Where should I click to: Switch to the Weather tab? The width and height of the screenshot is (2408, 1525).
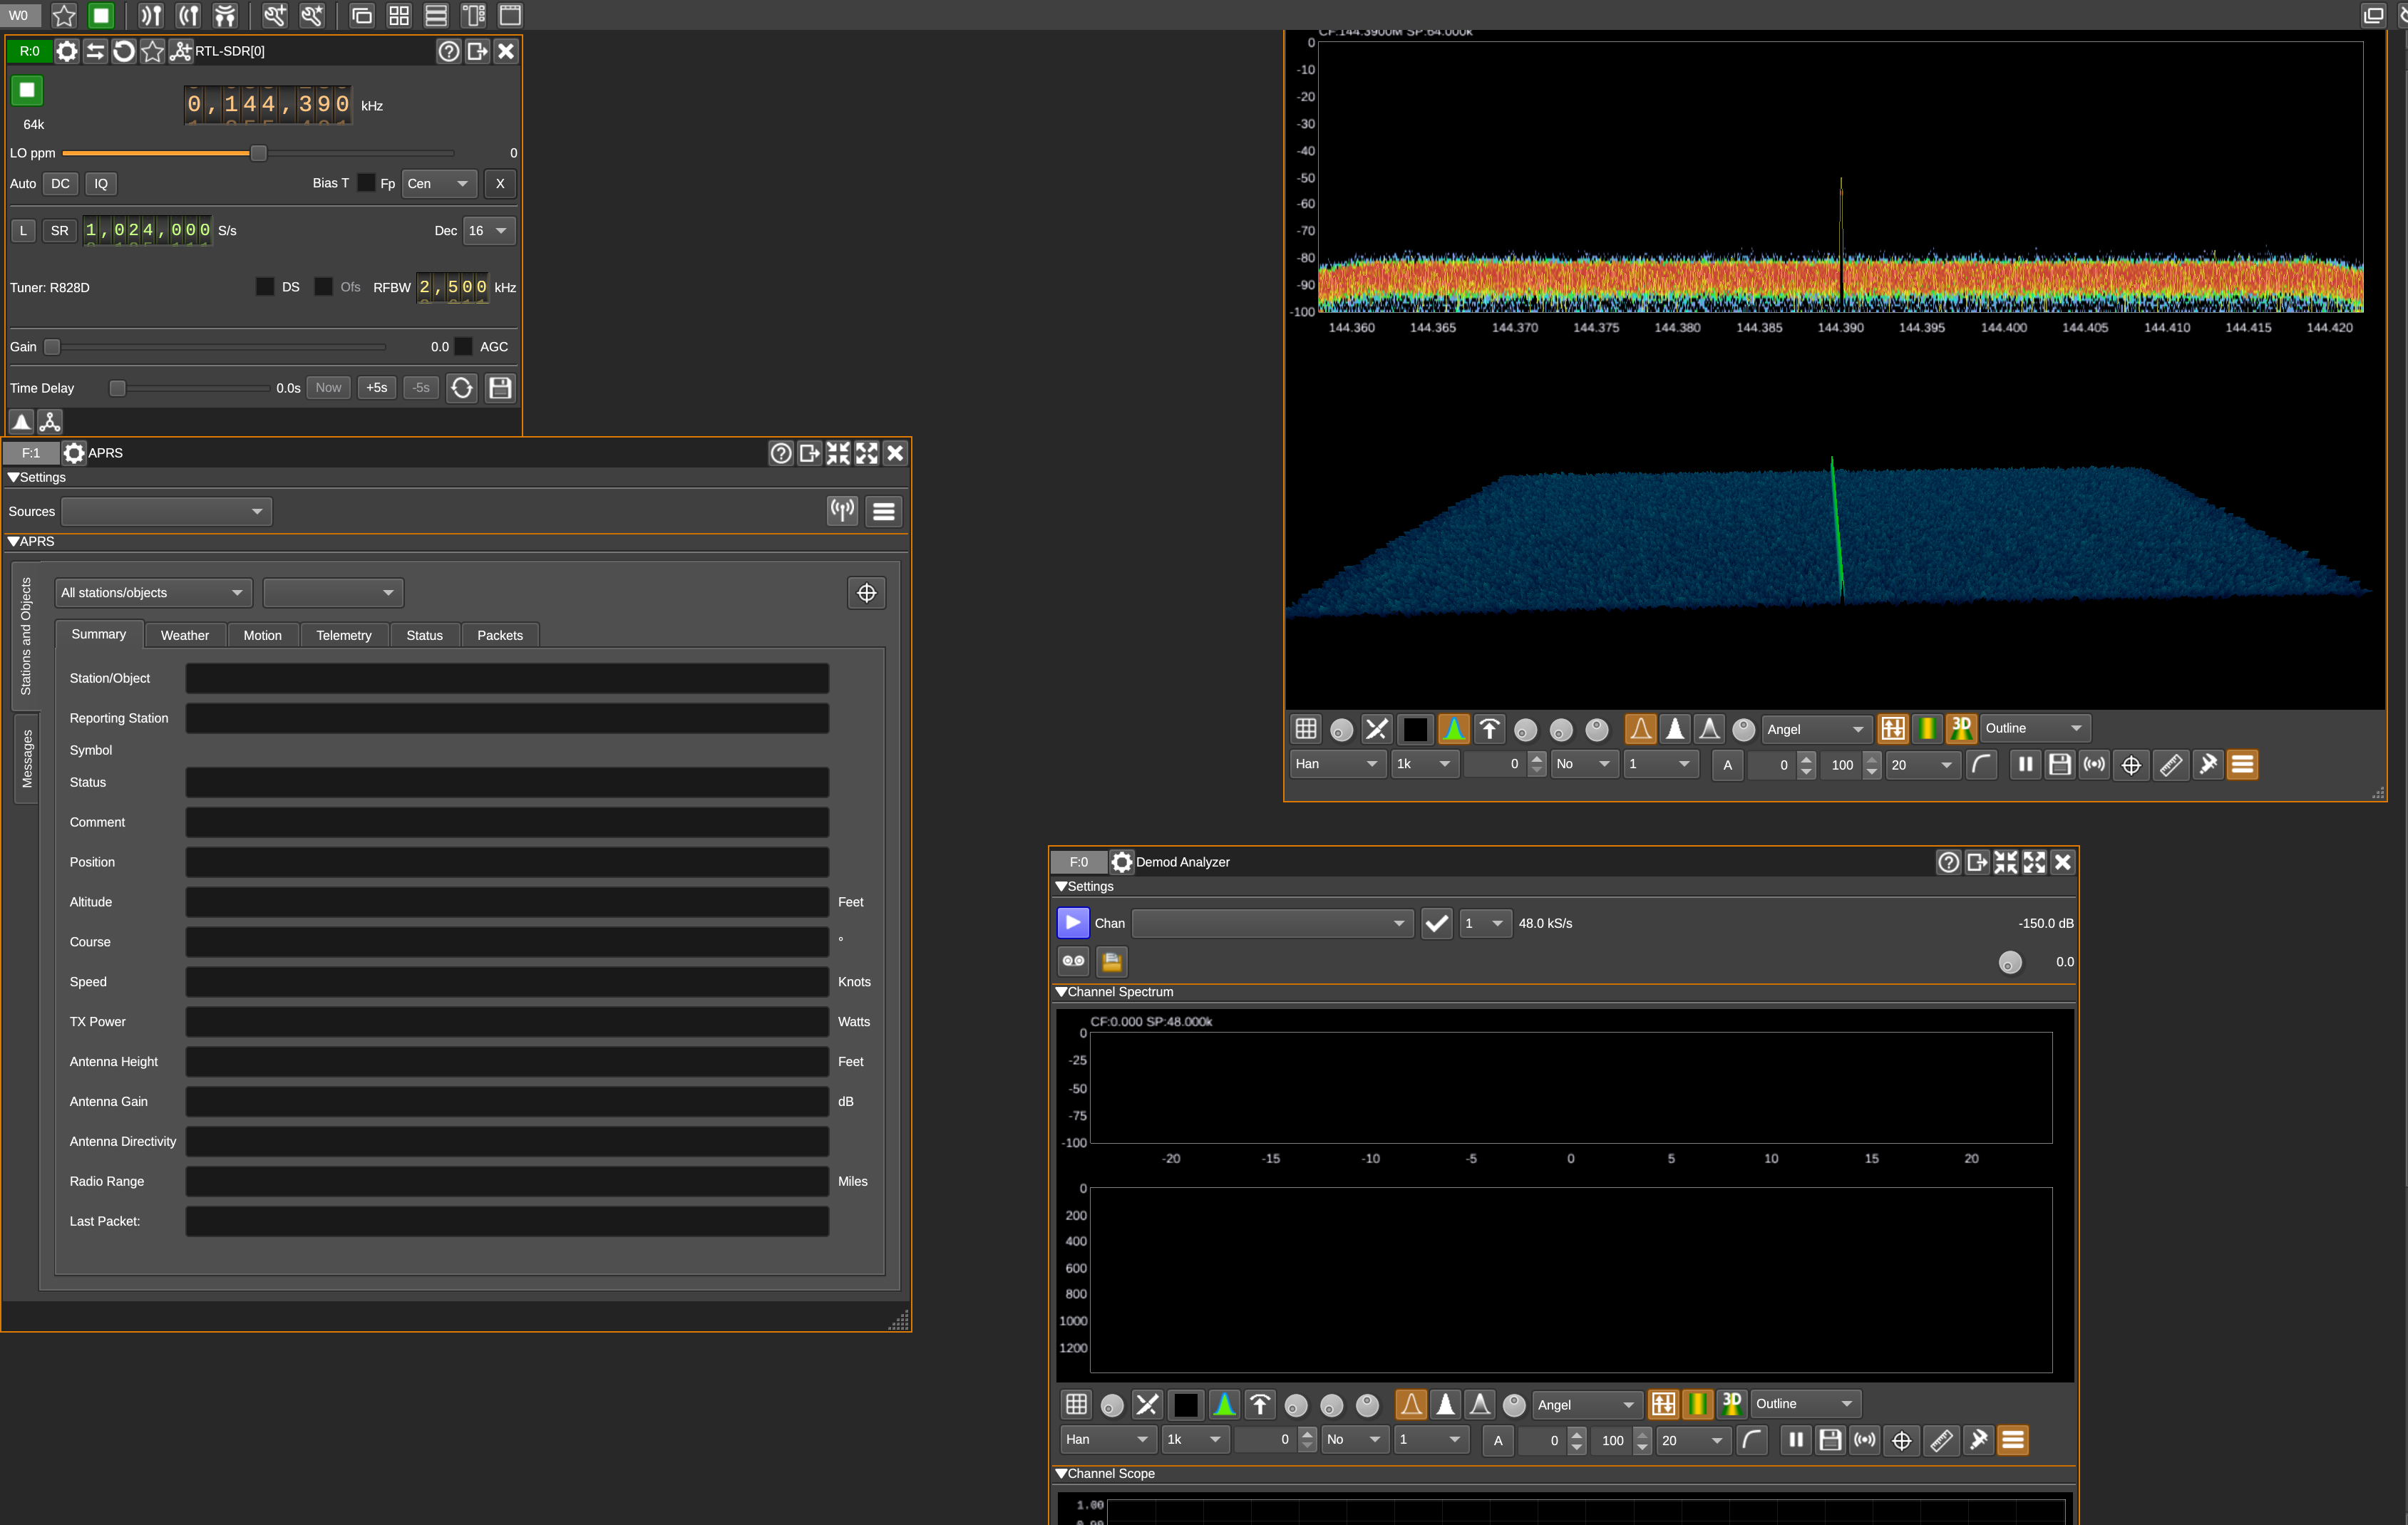(185, 635)
